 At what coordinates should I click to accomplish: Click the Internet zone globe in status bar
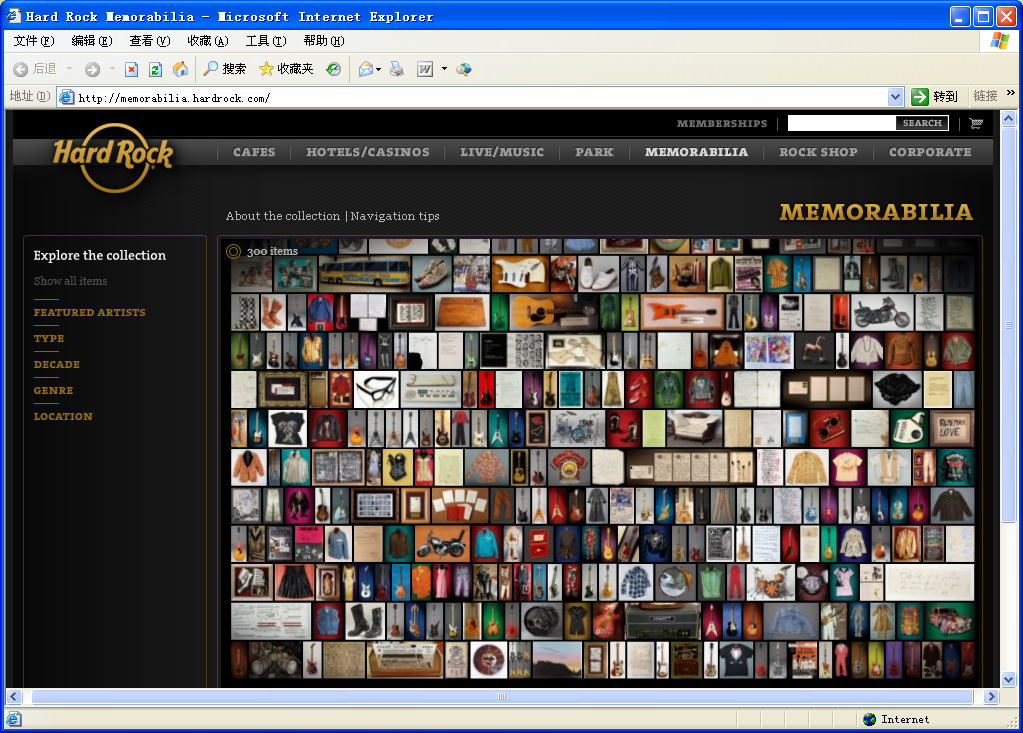click(x=870, y=719)
